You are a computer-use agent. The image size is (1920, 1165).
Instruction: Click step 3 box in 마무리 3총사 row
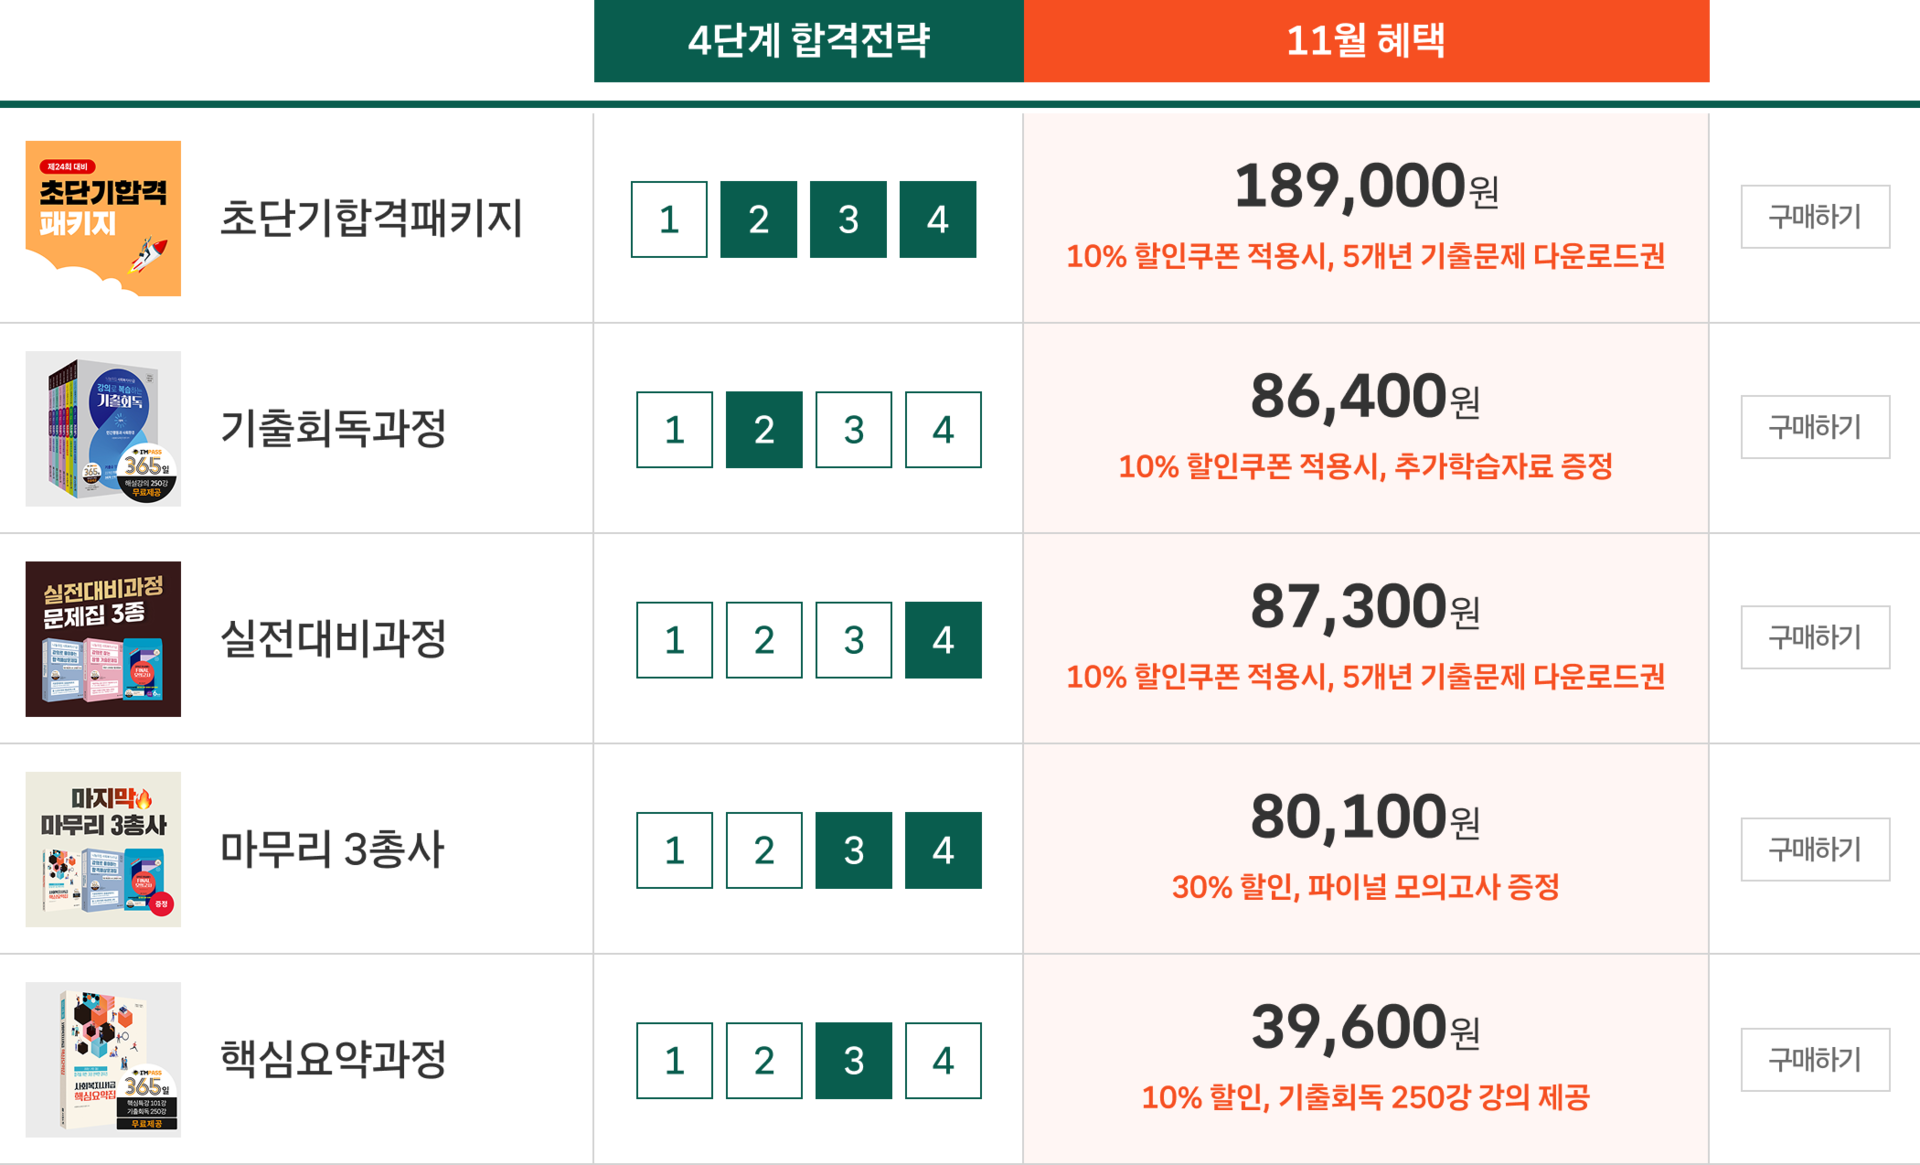click(853, 850)
